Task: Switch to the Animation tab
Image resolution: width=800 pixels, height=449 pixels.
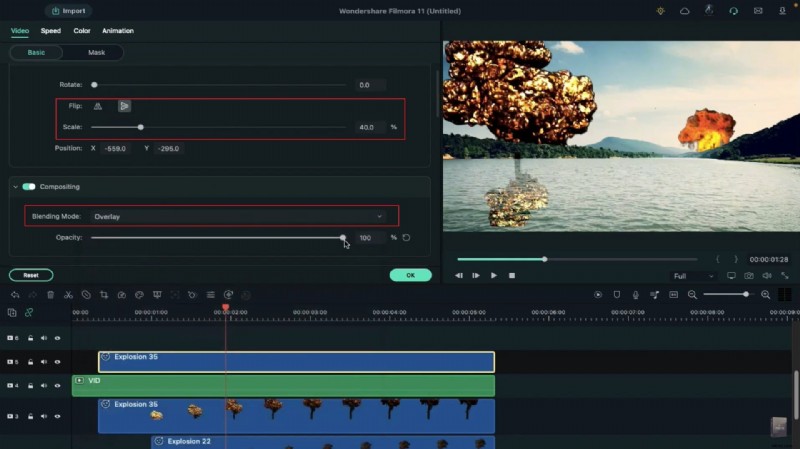Action: pyautogui.click(x=118, y=31)
